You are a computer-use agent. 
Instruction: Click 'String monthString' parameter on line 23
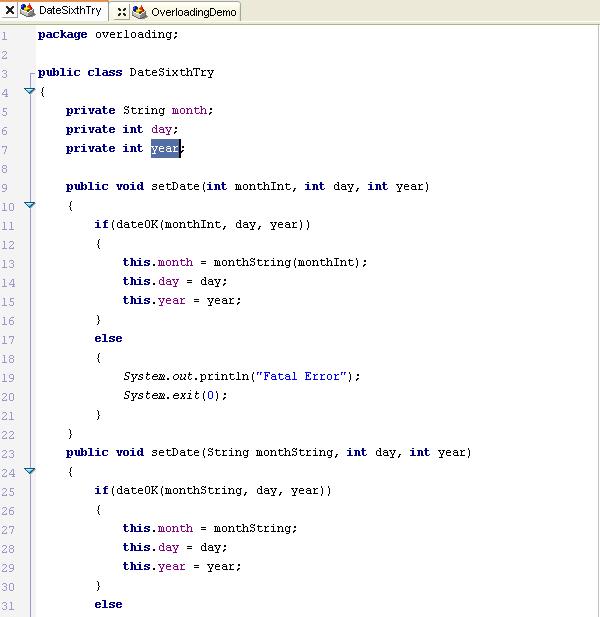(270, 452)
